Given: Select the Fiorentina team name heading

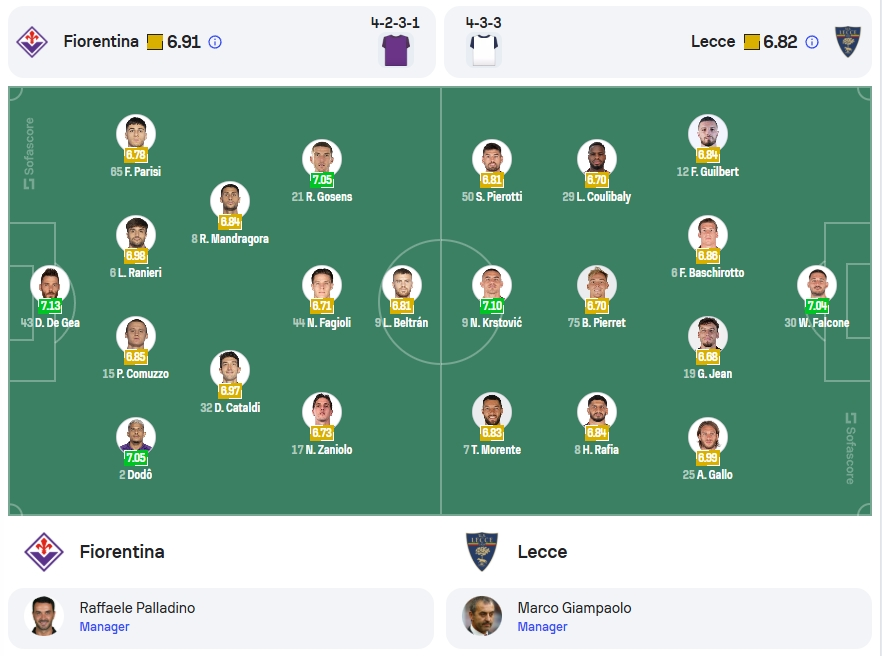Looking at the screenshot, I should [x=122, y=552].
